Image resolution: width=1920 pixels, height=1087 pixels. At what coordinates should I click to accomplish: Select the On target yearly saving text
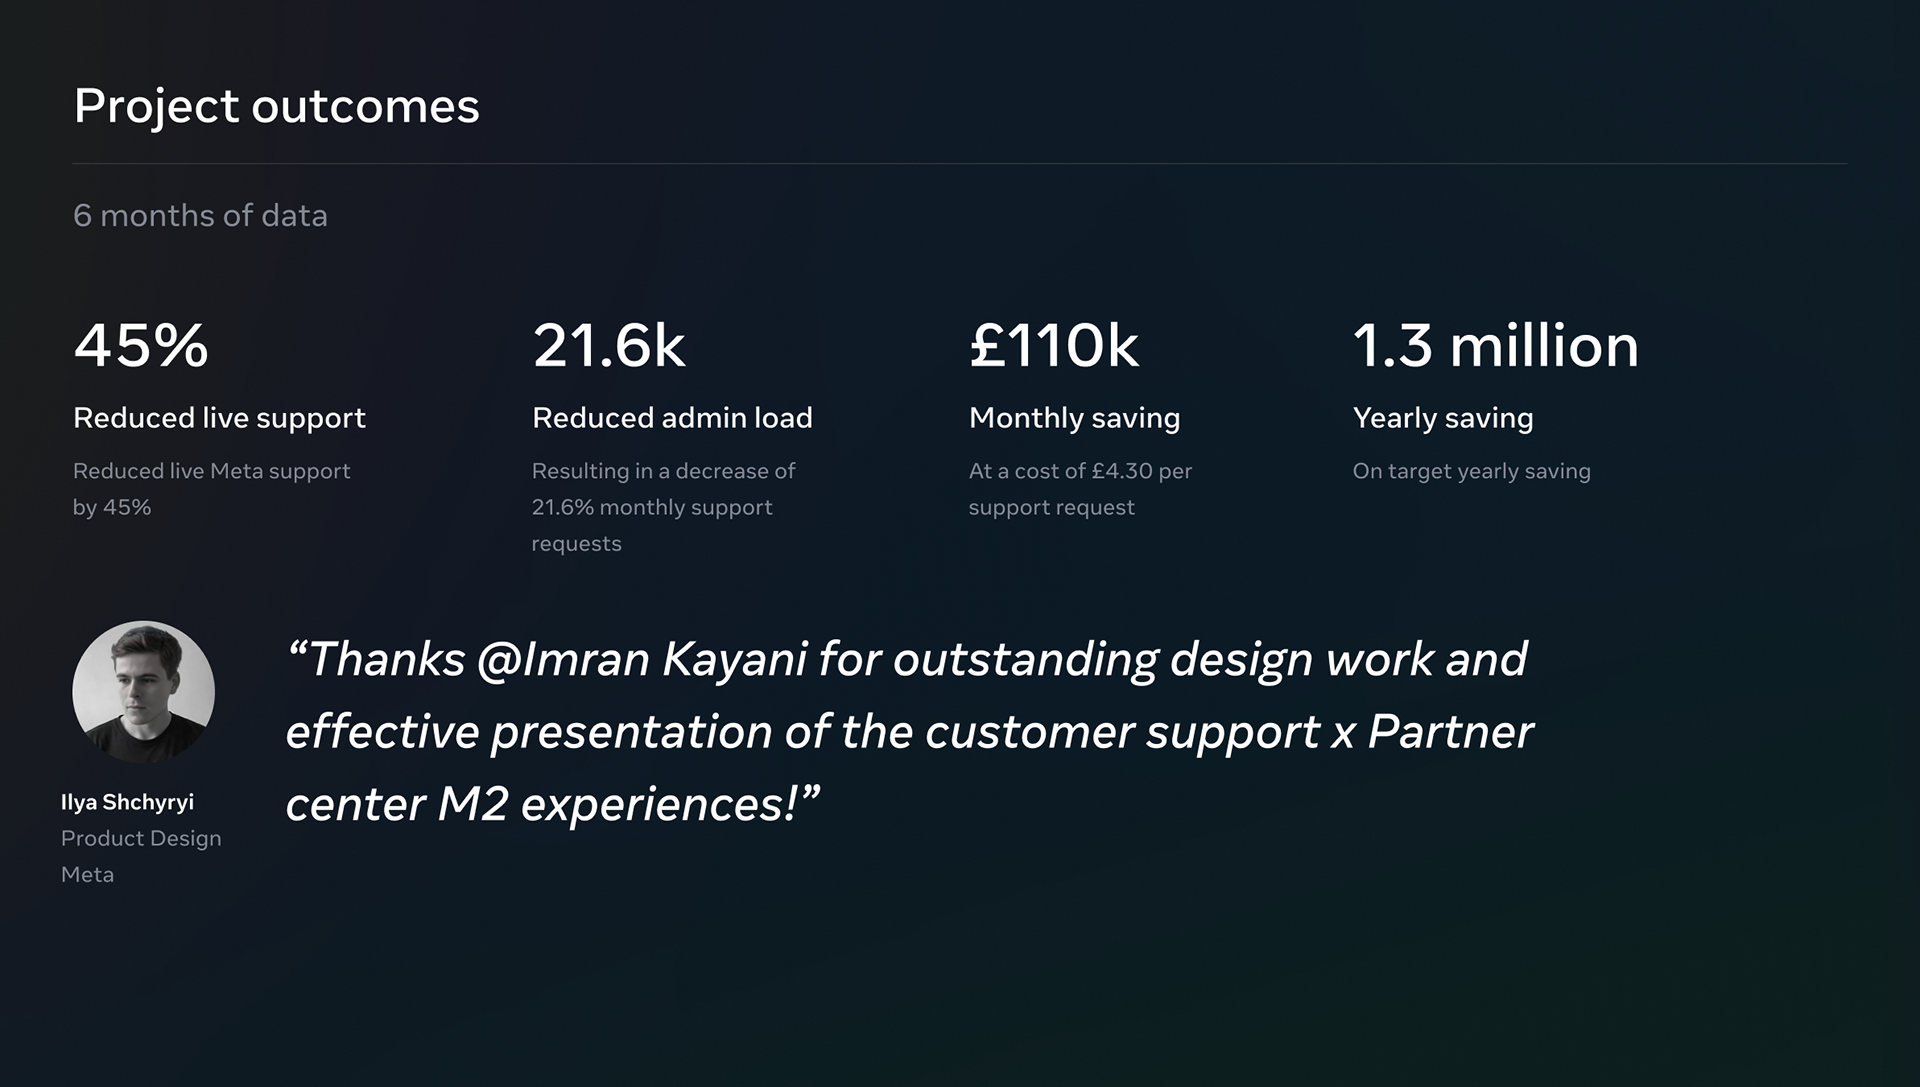(1471, 471)
